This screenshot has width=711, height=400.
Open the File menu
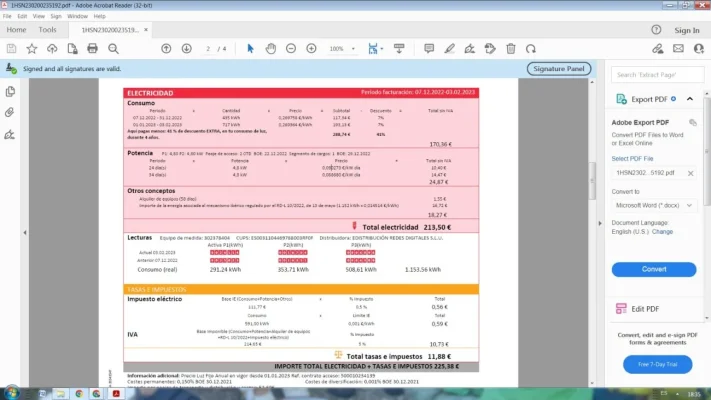coord(7,16)
